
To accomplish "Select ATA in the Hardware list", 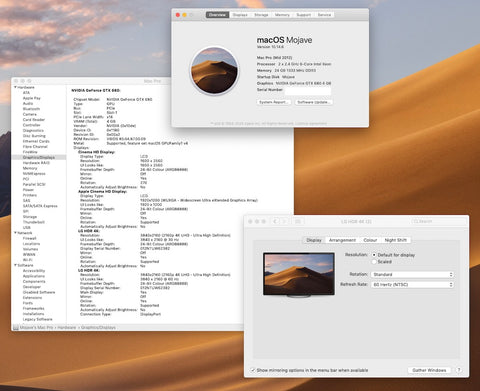I will pos(26,93).
